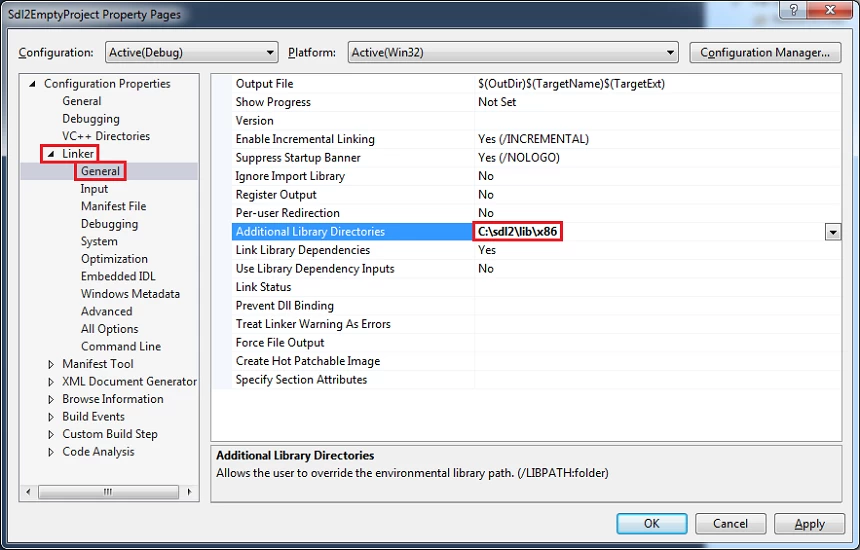Collapse Configuration Properties node
Viewport: 860px width, 550px height.
33,84
